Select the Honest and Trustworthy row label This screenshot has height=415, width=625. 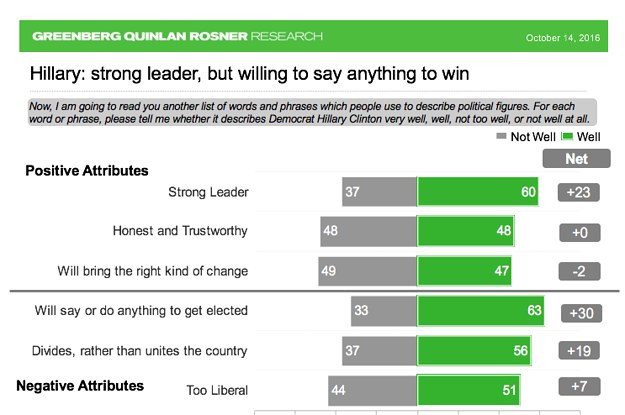[180, 231]
